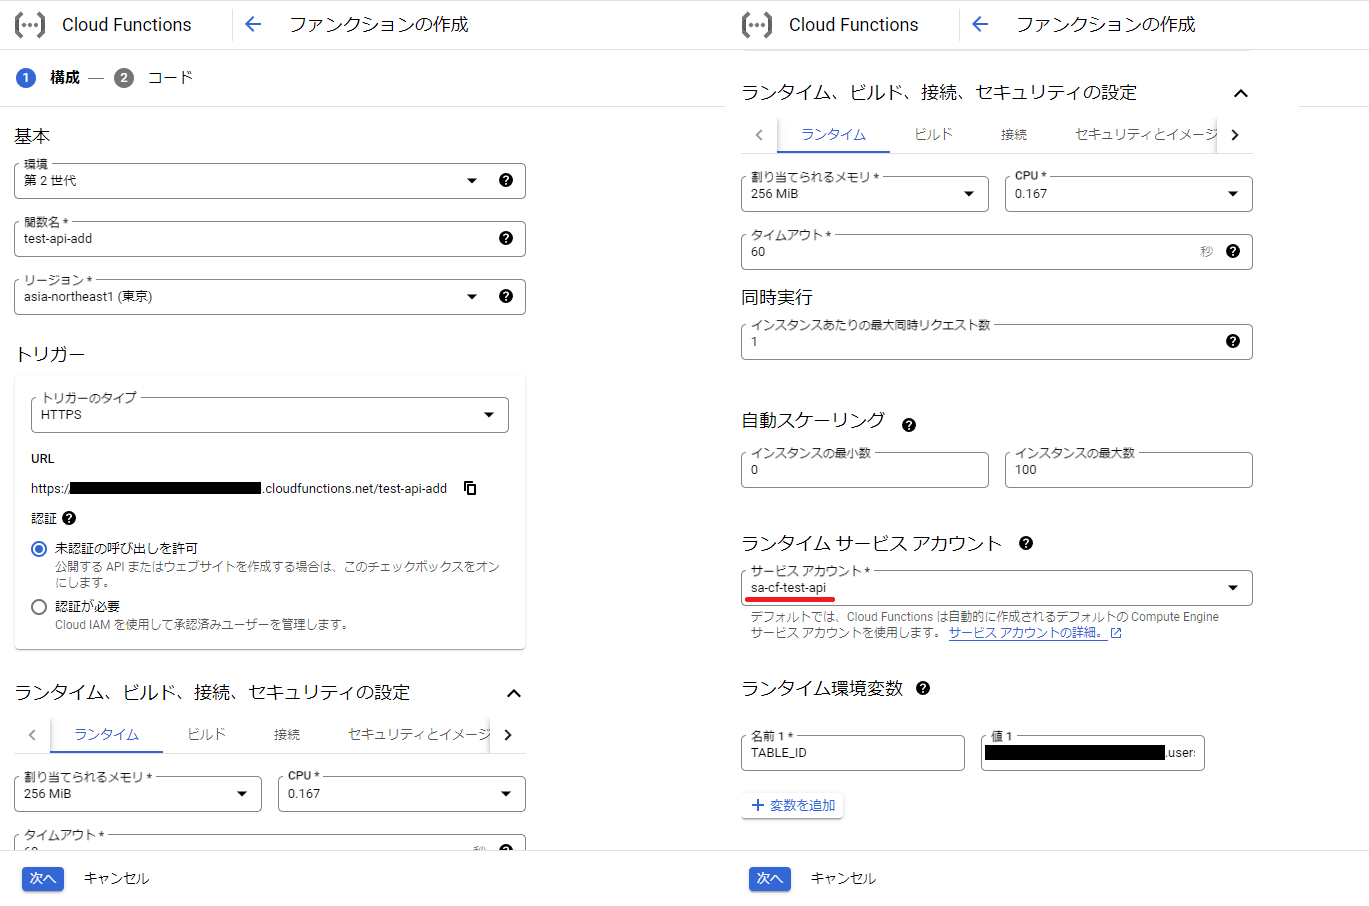Click キャンセル in left panel
This screenshot has height=906, width=1369.
[117, 878]
